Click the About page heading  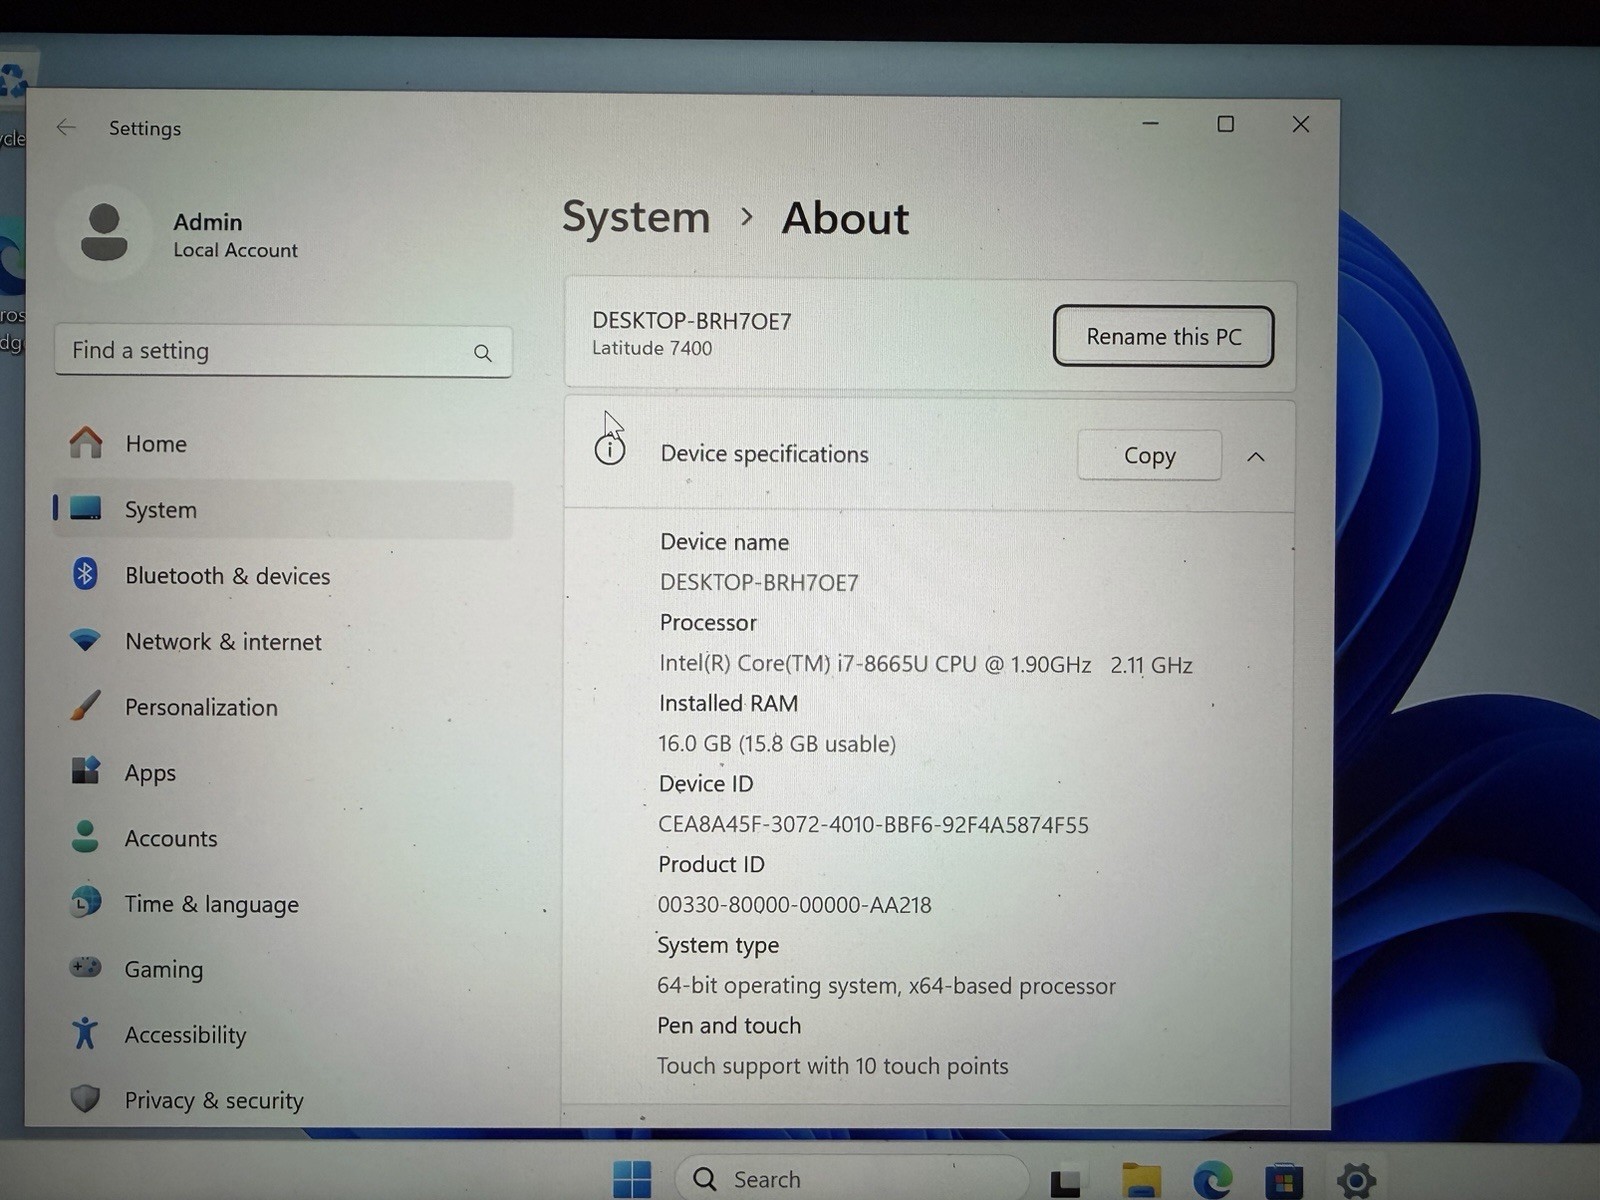coord(845,218)
